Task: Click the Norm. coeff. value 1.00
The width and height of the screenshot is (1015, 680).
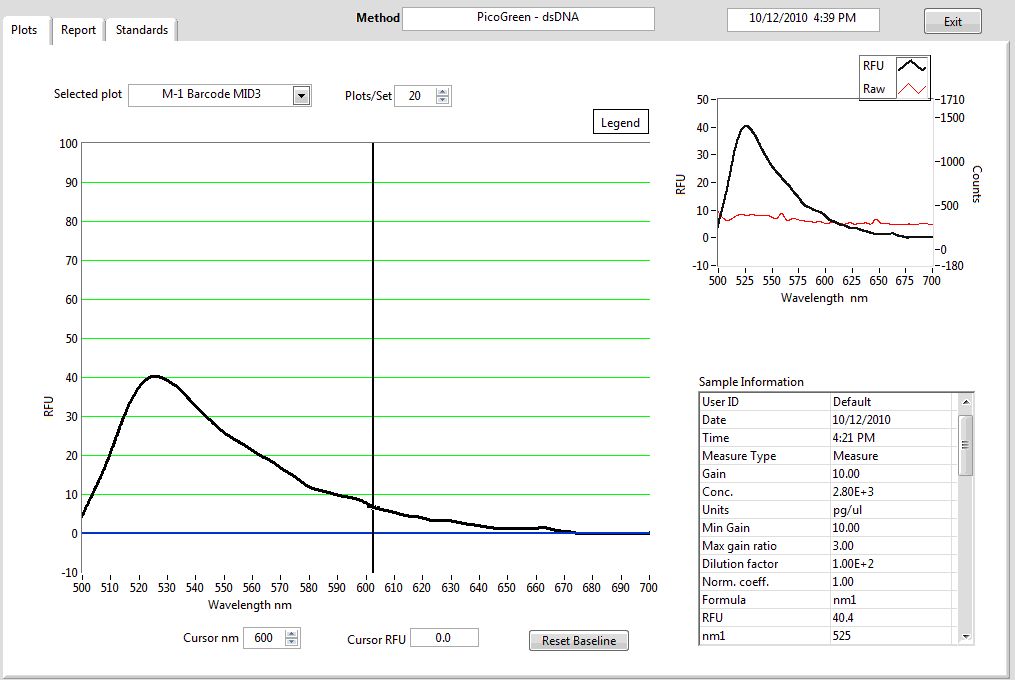Action: [x=843, y=582]
